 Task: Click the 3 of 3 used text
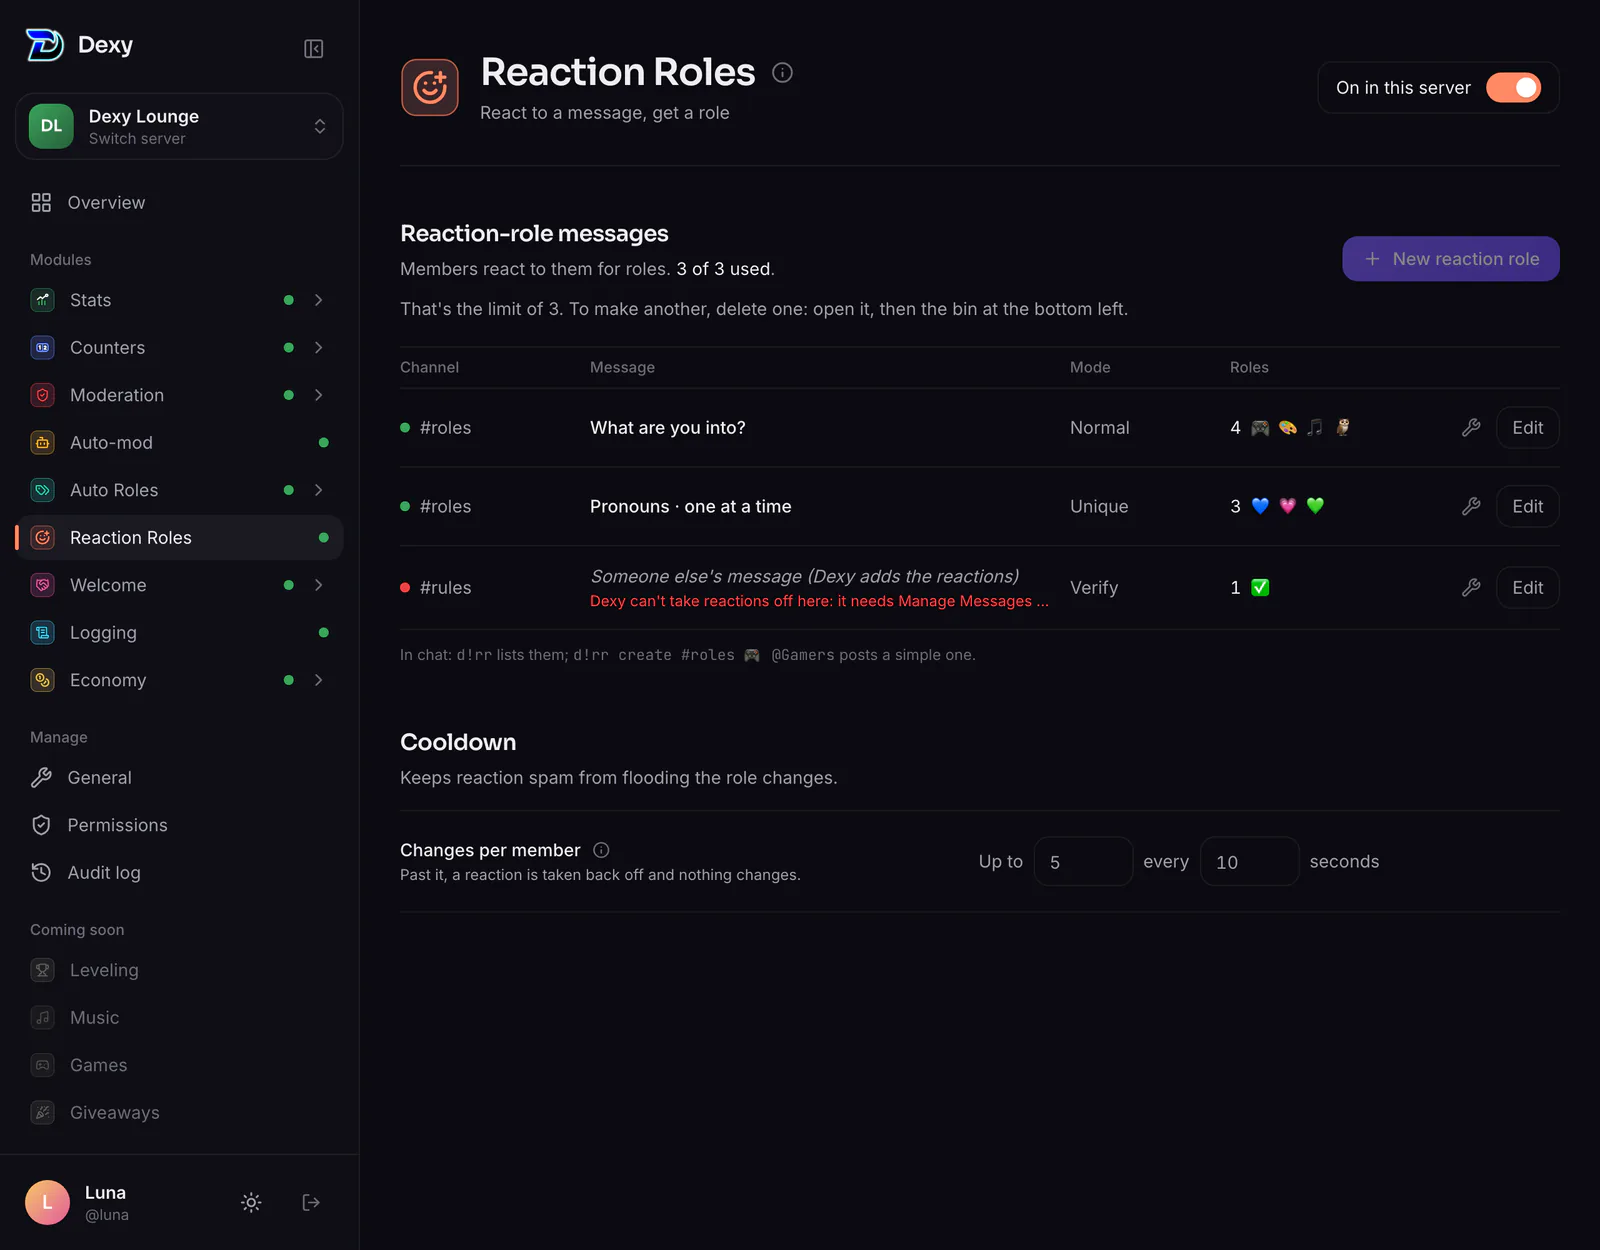click(x=725, y=269)
